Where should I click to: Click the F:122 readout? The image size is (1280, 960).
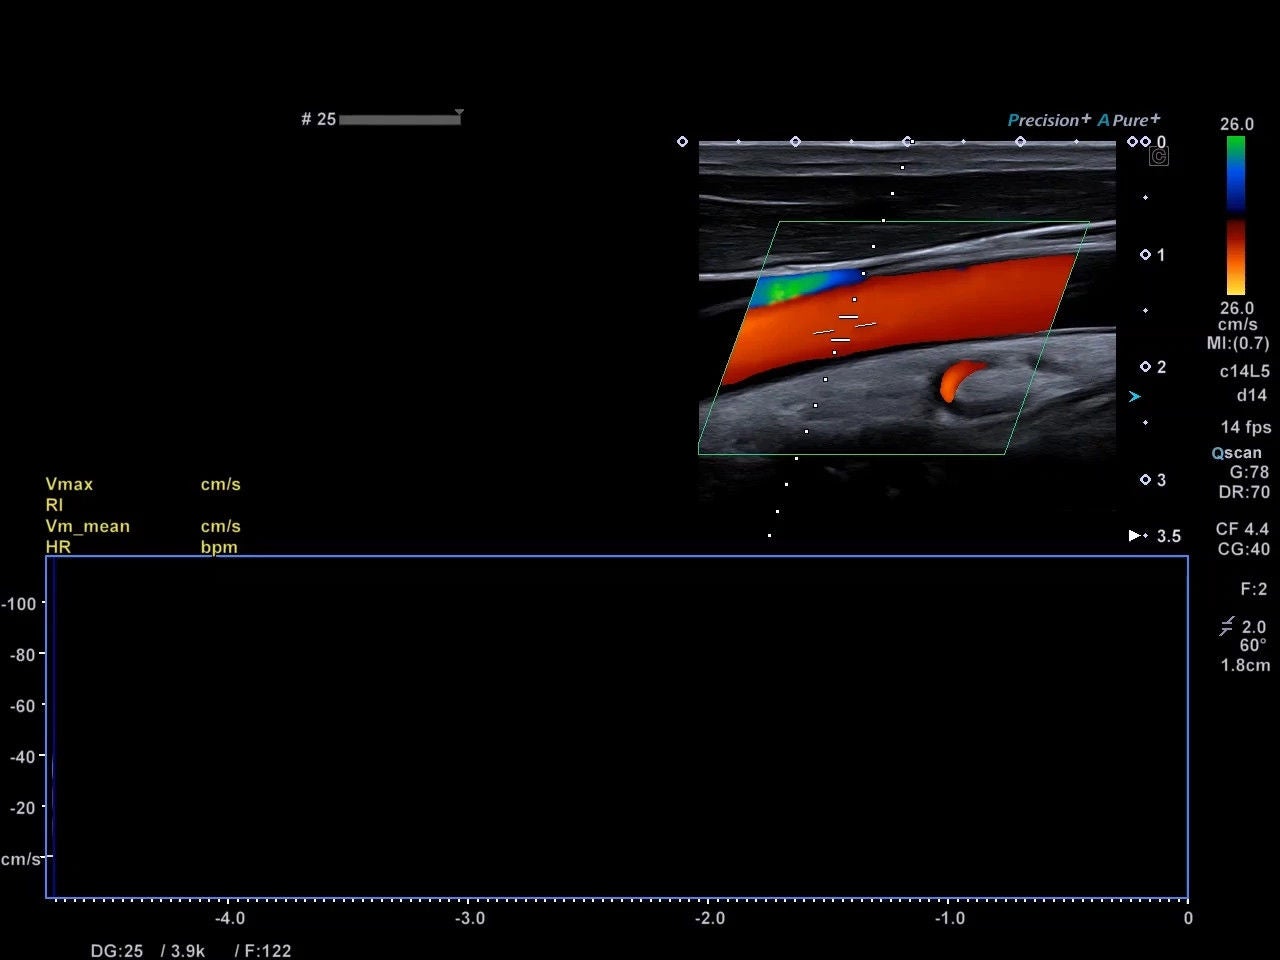point(268,951)
